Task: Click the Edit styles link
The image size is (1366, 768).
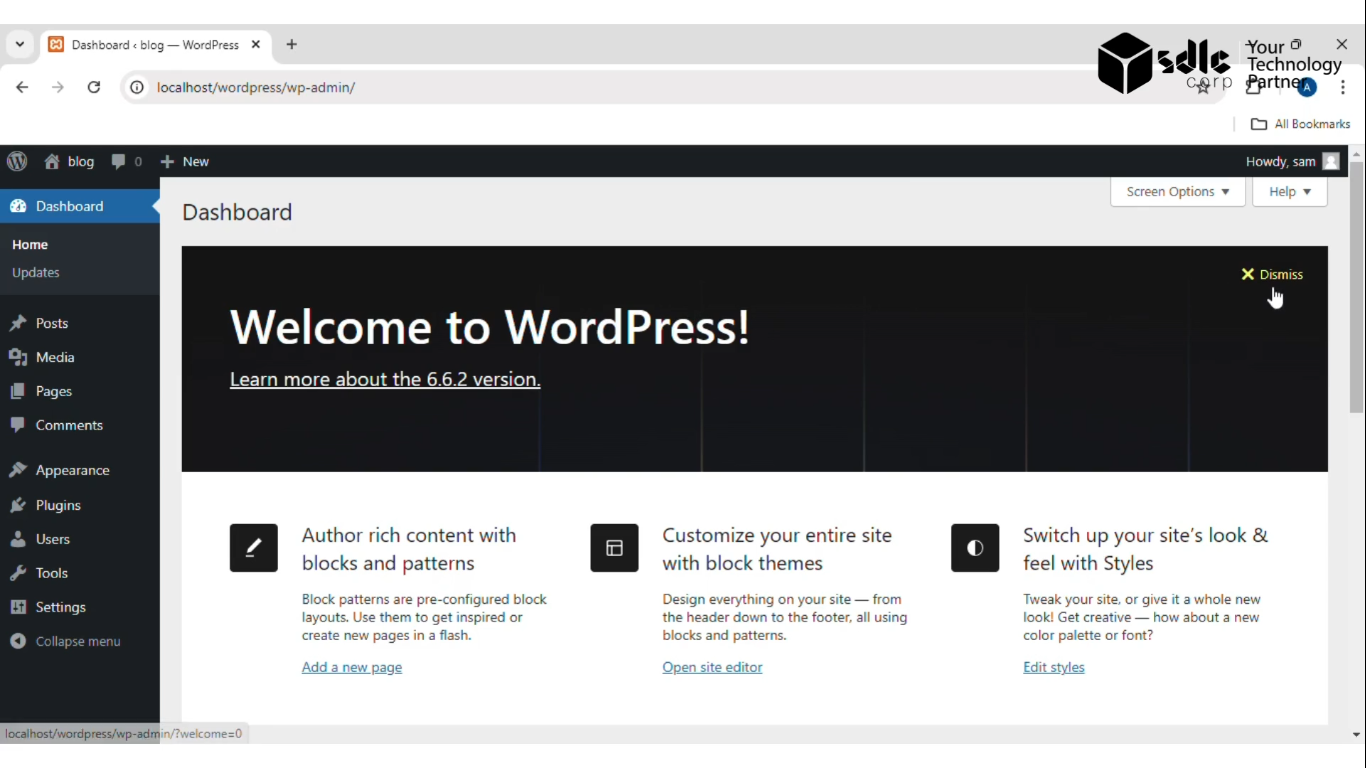Action: [x=1054, y=667]
